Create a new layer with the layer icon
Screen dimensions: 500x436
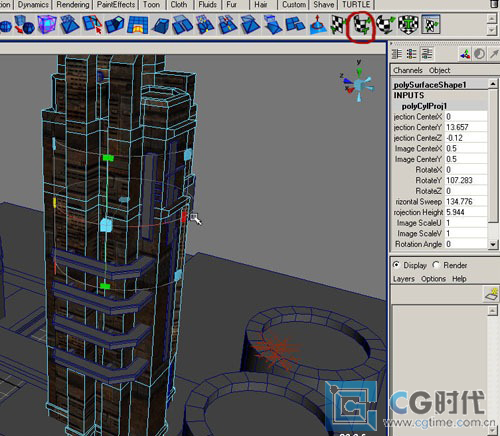pyautogui.click(x=492, y=295)
